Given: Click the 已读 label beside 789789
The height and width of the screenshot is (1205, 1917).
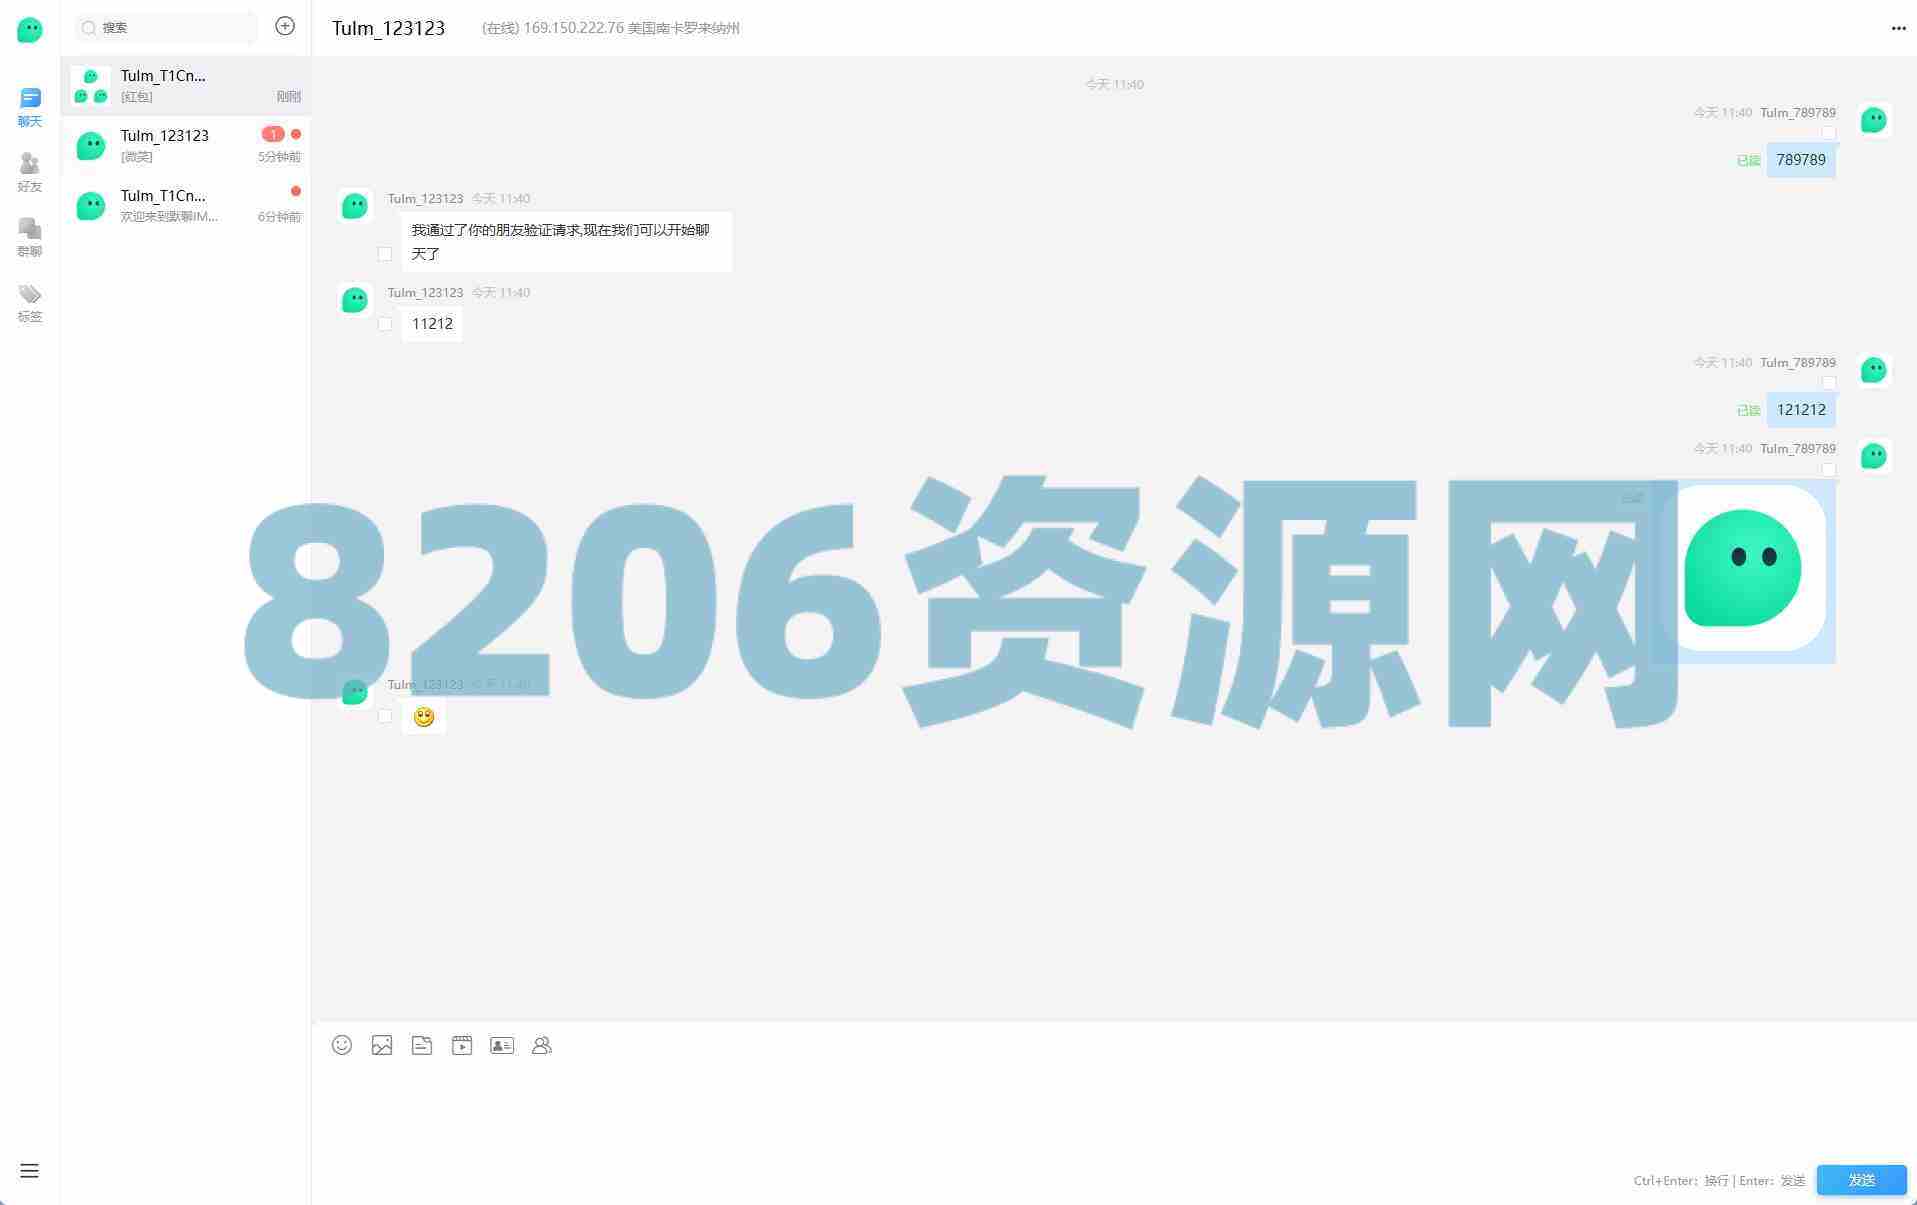Looking at the screenshot, I should 1748,160.
